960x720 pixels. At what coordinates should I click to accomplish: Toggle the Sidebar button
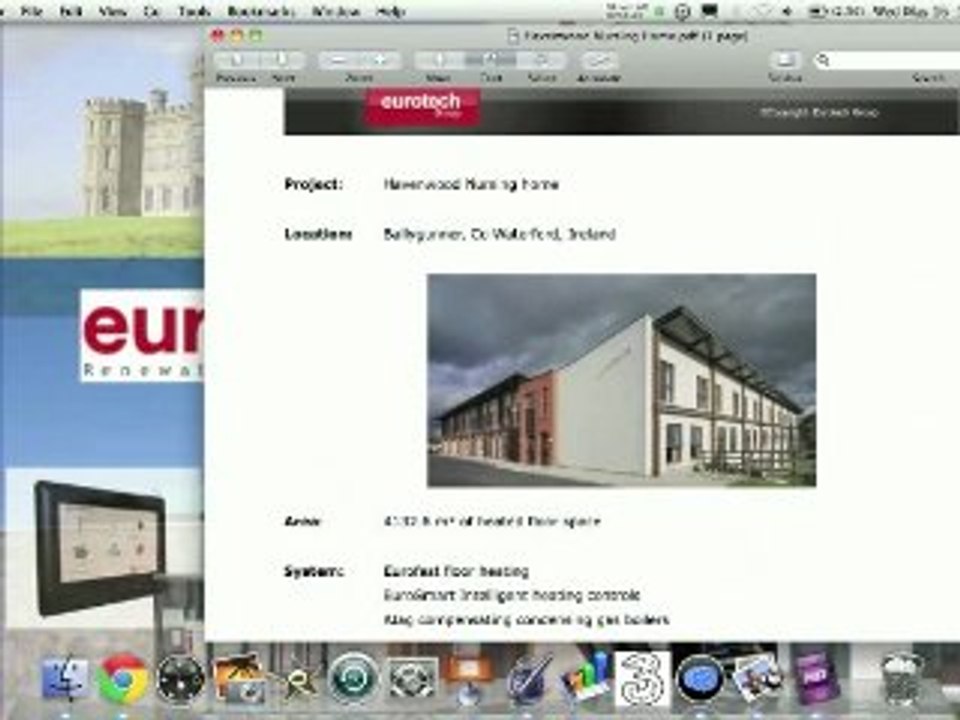pyautogui.click(x=786, y=59)
